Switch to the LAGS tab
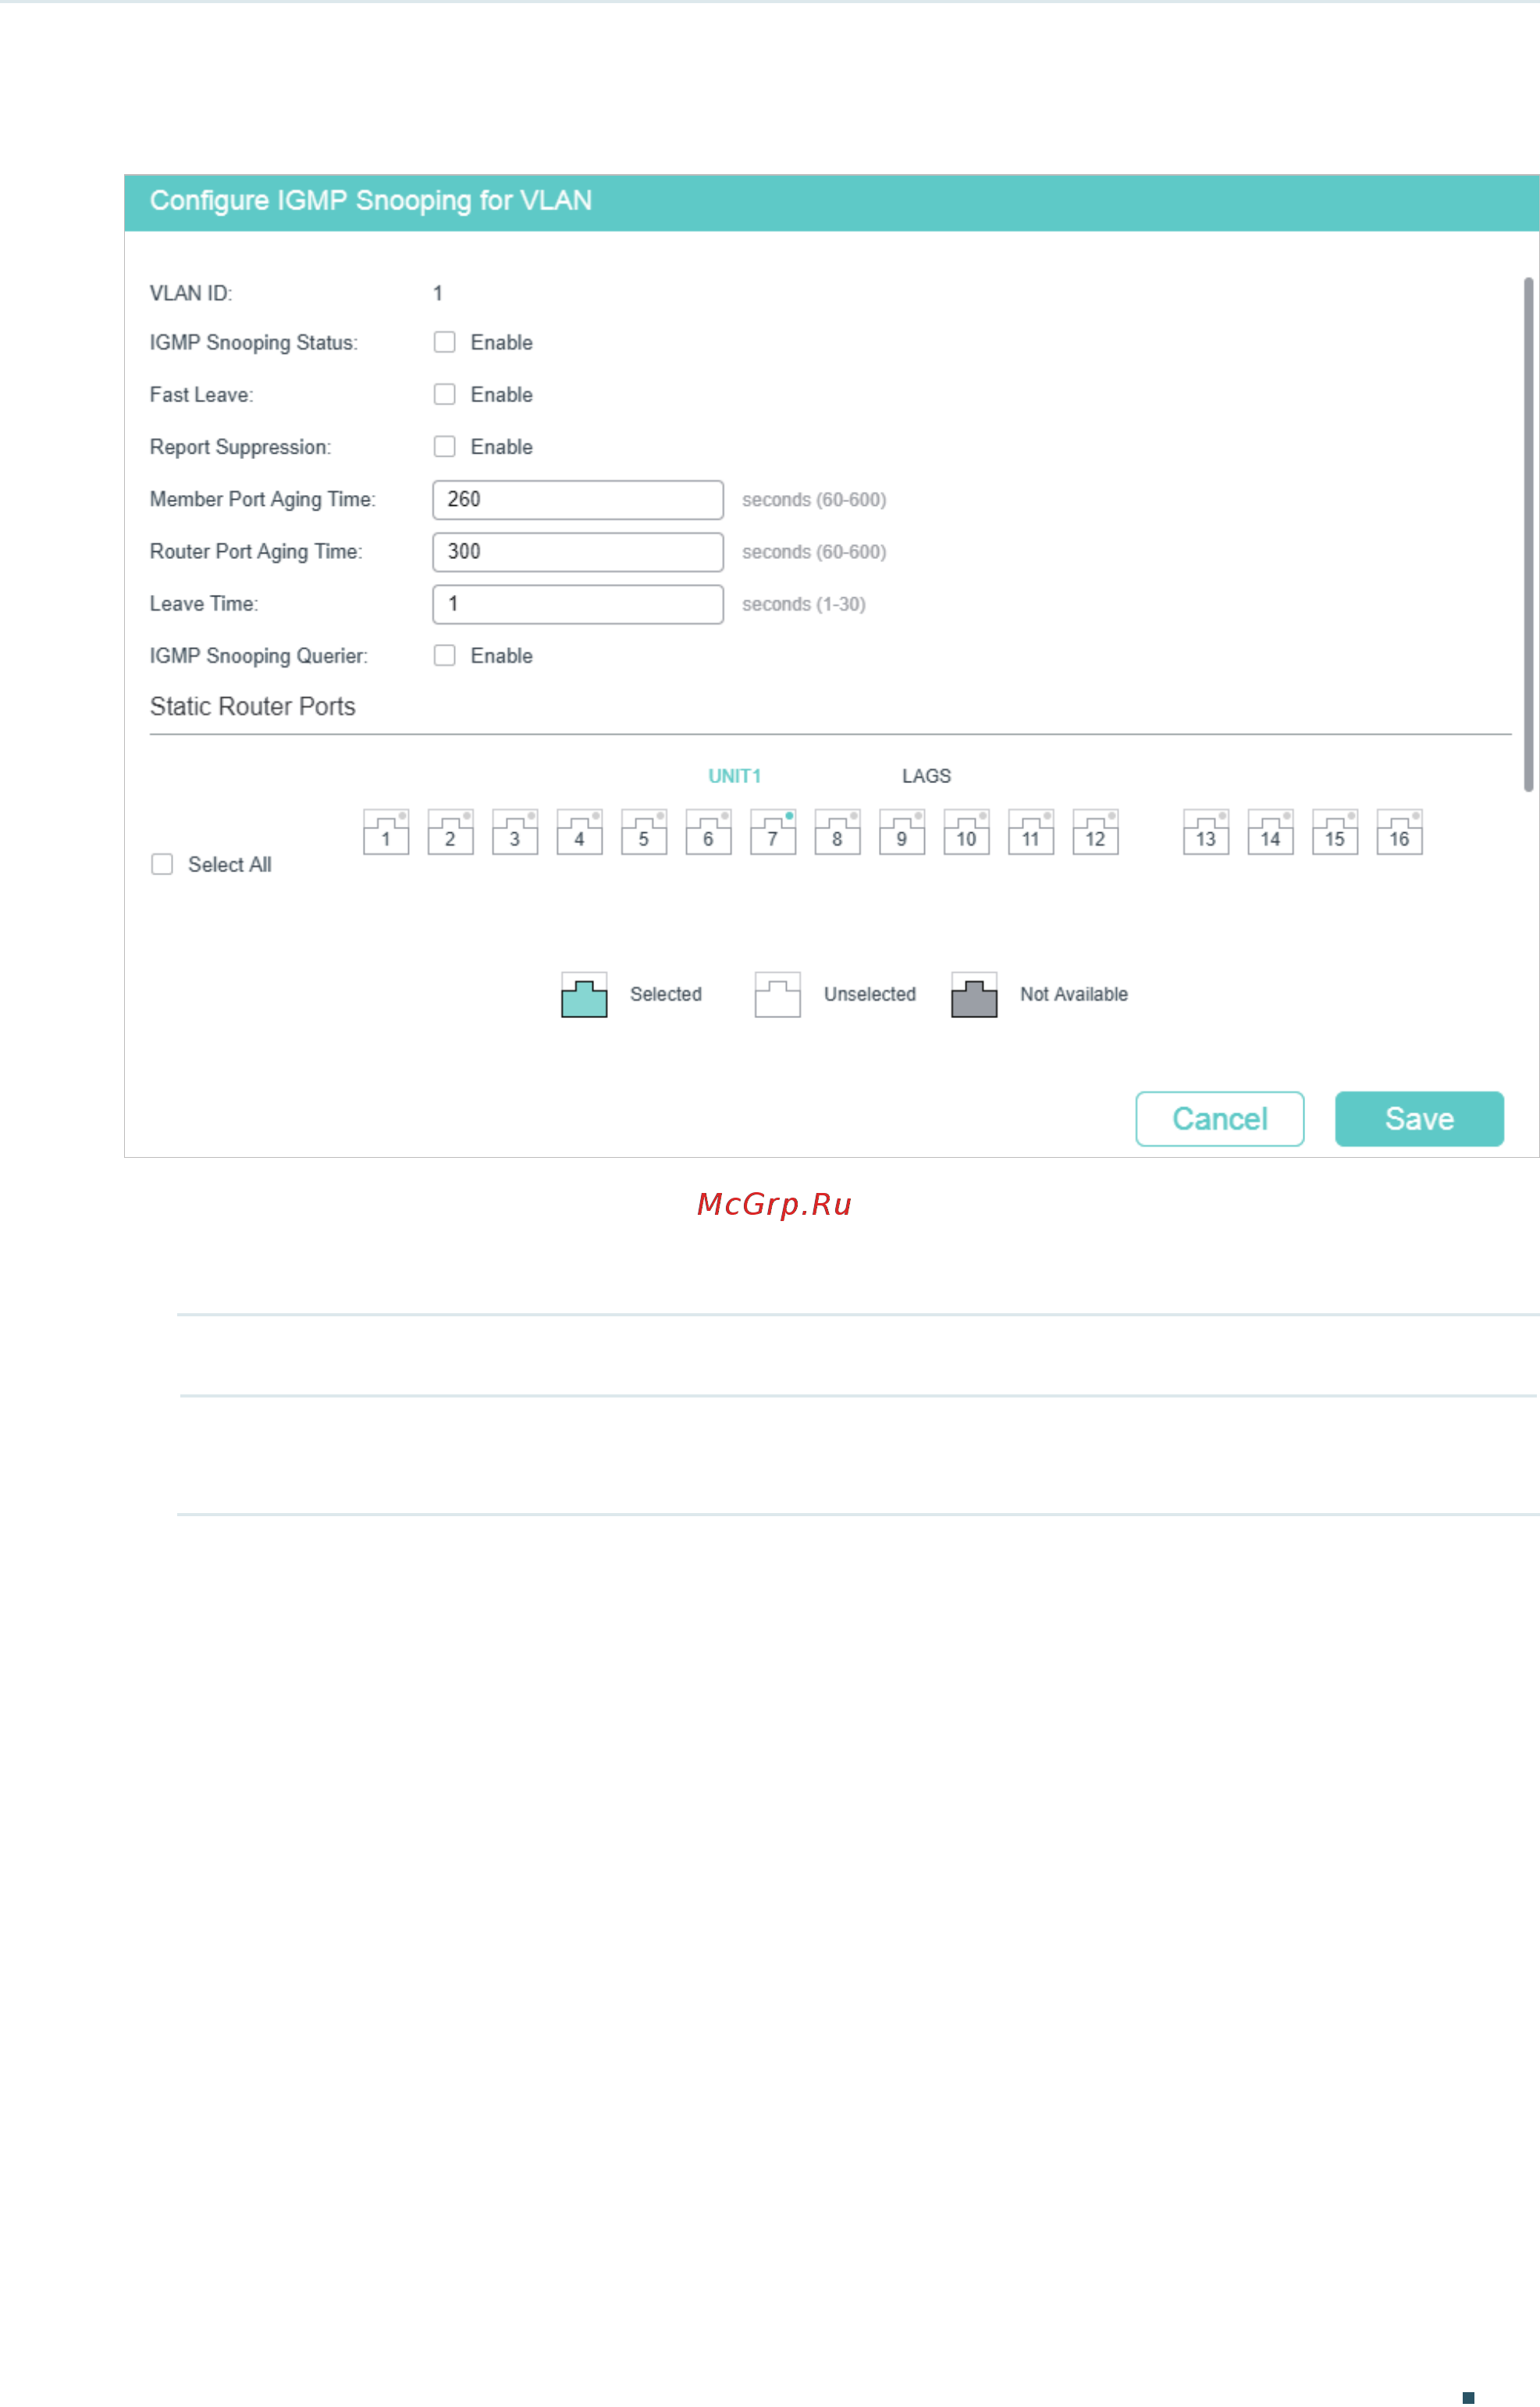The width and height of the screenshot is (1540, 2407). [x=926, y=776]
